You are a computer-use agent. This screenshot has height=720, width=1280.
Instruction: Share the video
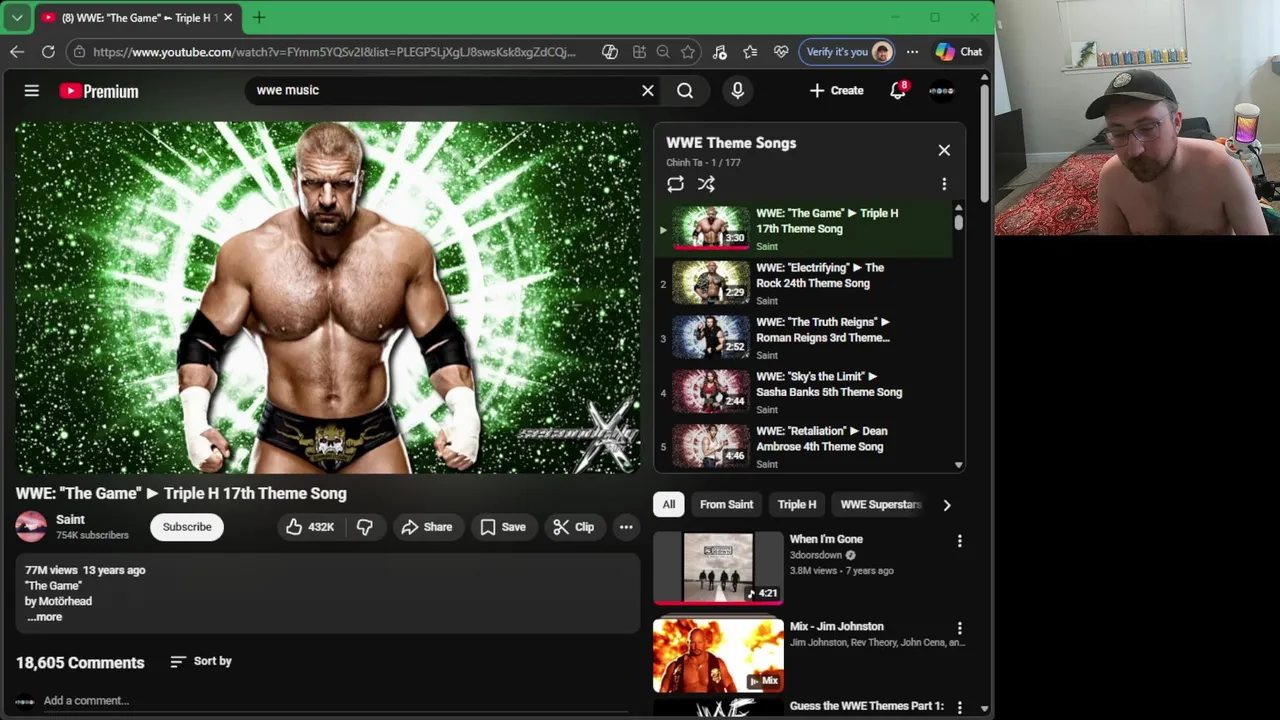coord(427,527)
